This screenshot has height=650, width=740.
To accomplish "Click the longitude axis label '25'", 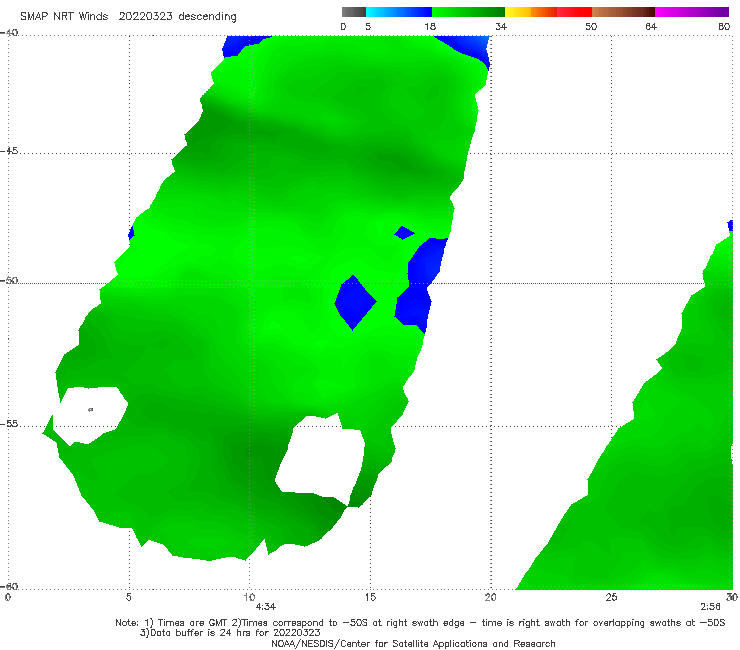I will (x=611, y=597).
